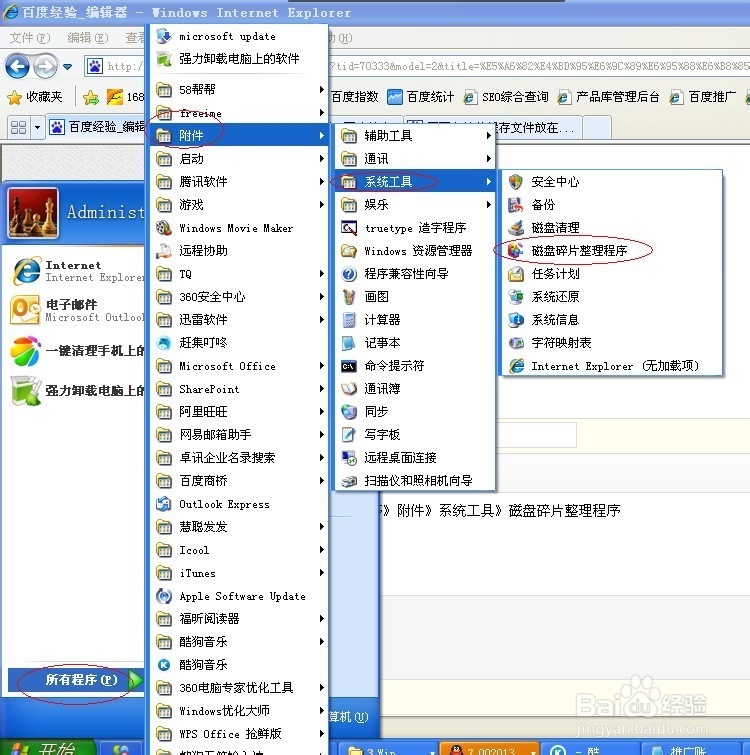
Task: Open 收藏夹 (Favorites) in IE
Action: tap(35, 97)
